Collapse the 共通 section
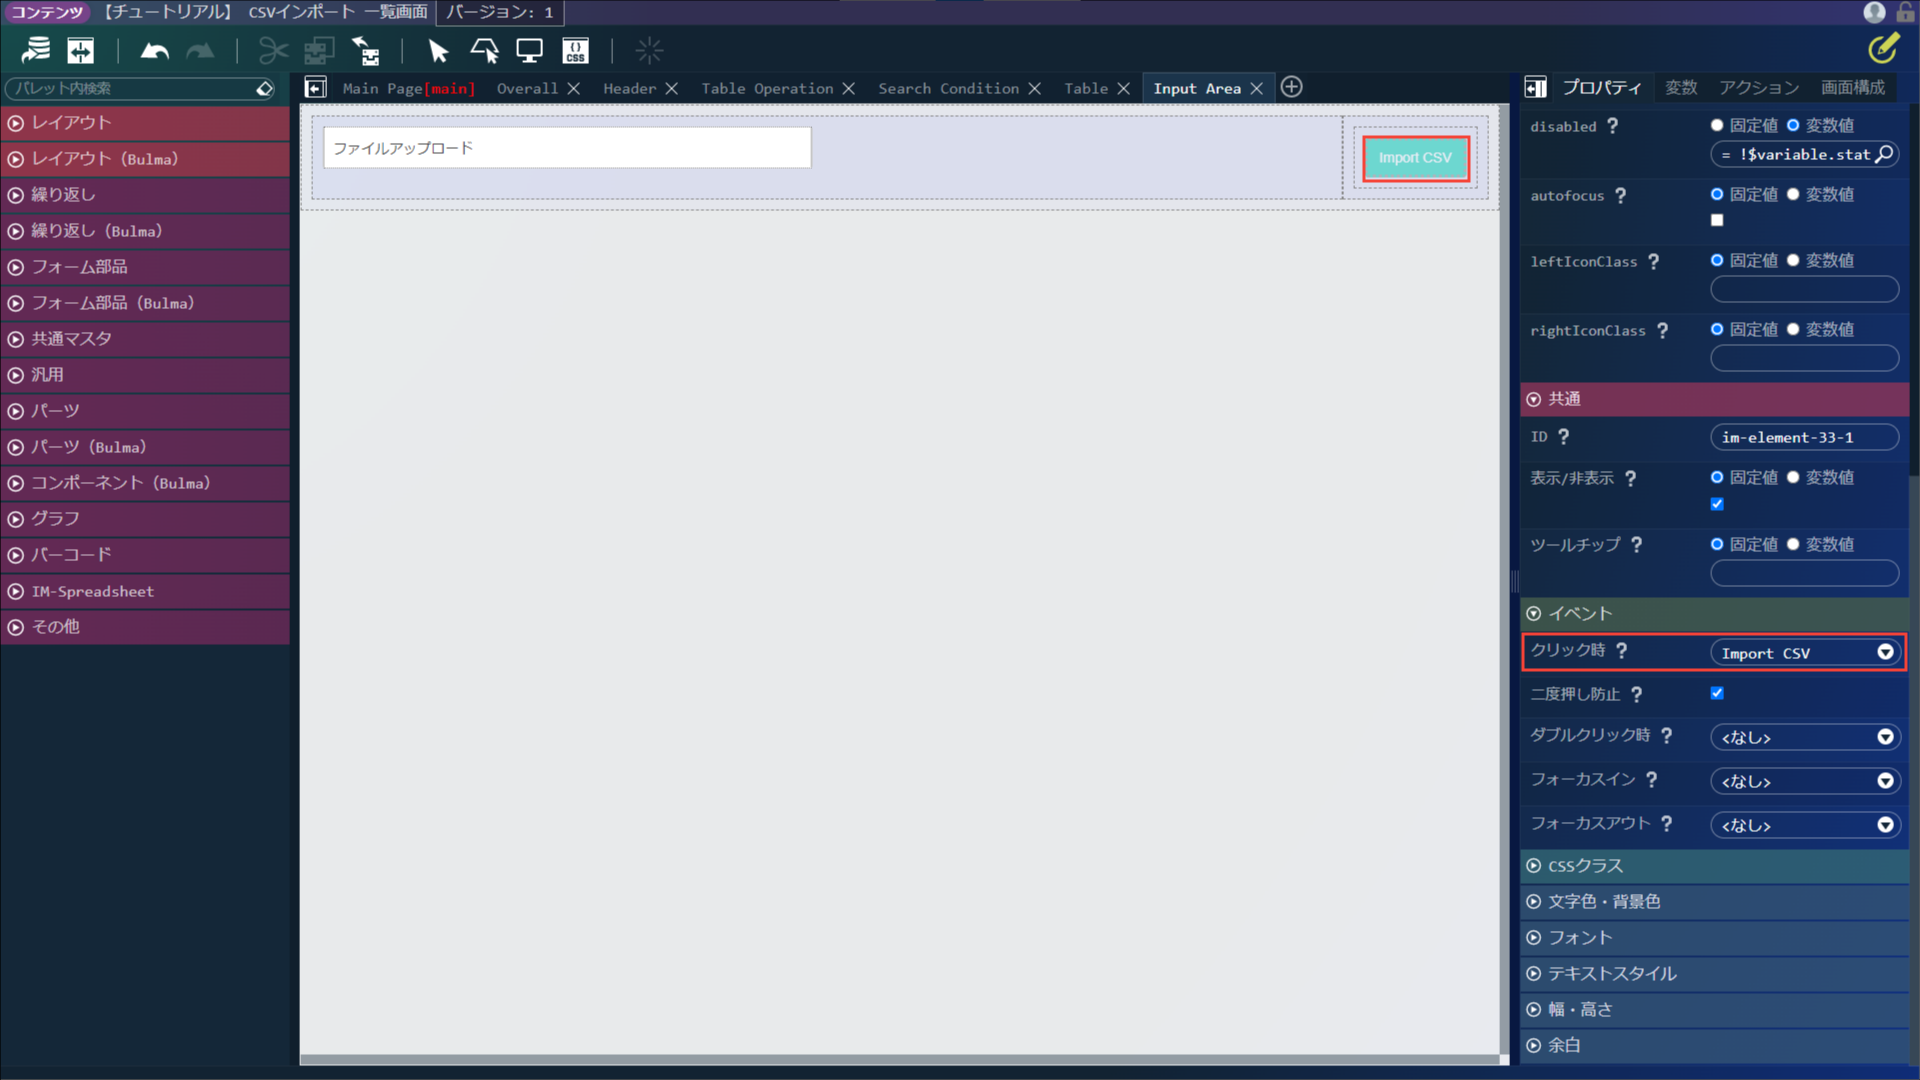The width and height of the screenshot is (1920, 1080). pyautogui.click(x=1714, y=399)
